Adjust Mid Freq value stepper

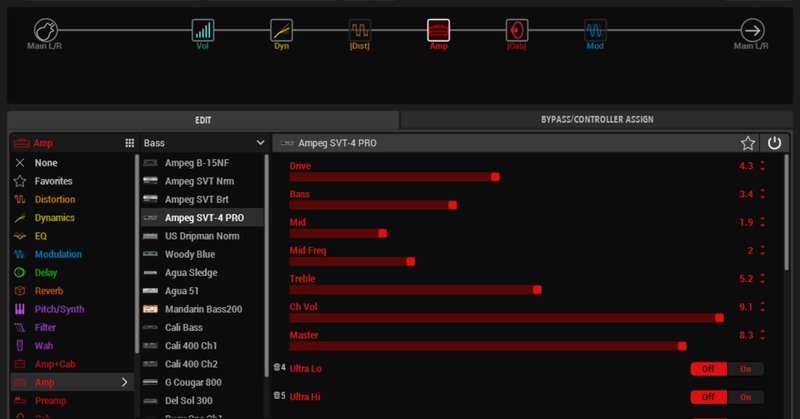(x=762, y=250)
